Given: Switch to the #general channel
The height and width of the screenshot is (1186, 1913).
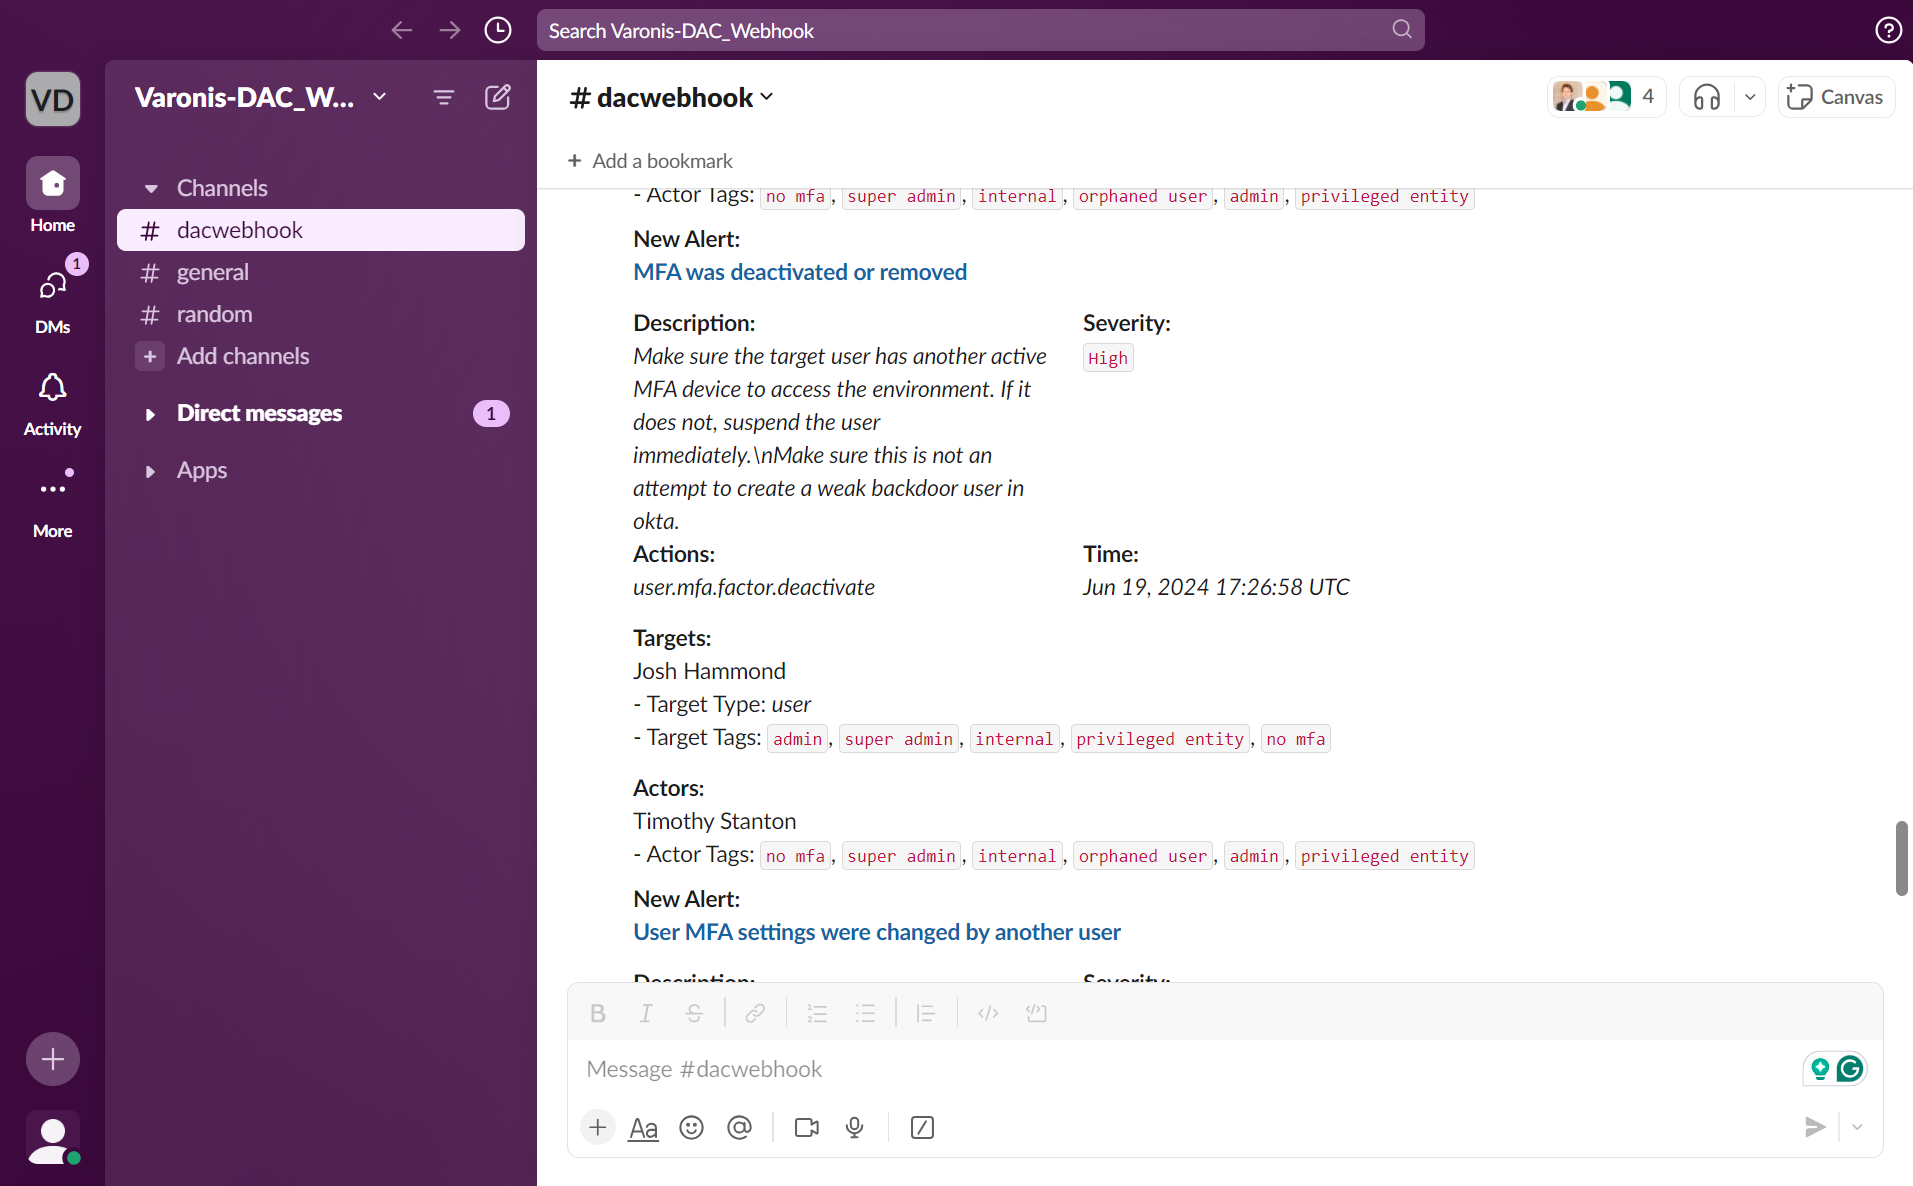Looking at the screenshot, I should point(212,271).
